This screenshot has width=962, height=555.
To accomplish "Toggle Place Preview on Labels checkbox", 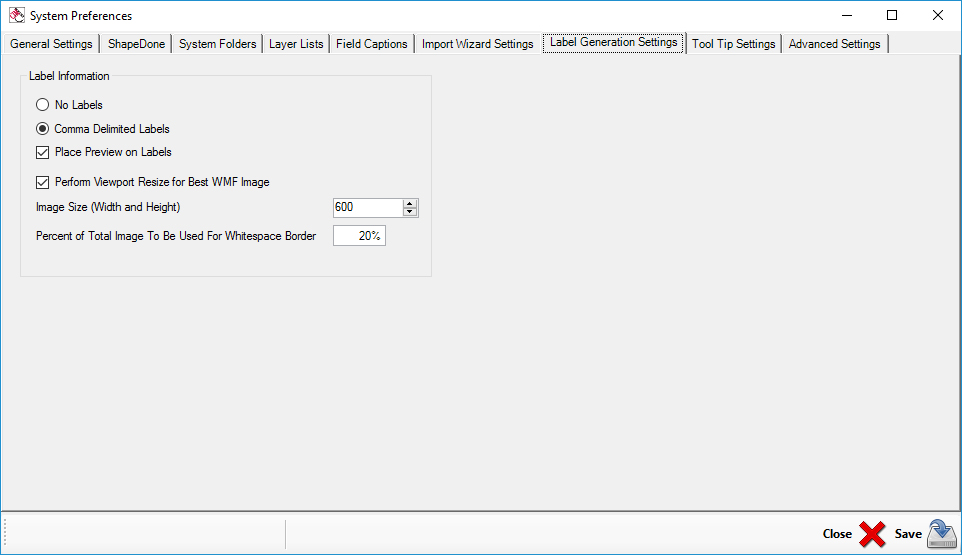I will click(42, 152).
